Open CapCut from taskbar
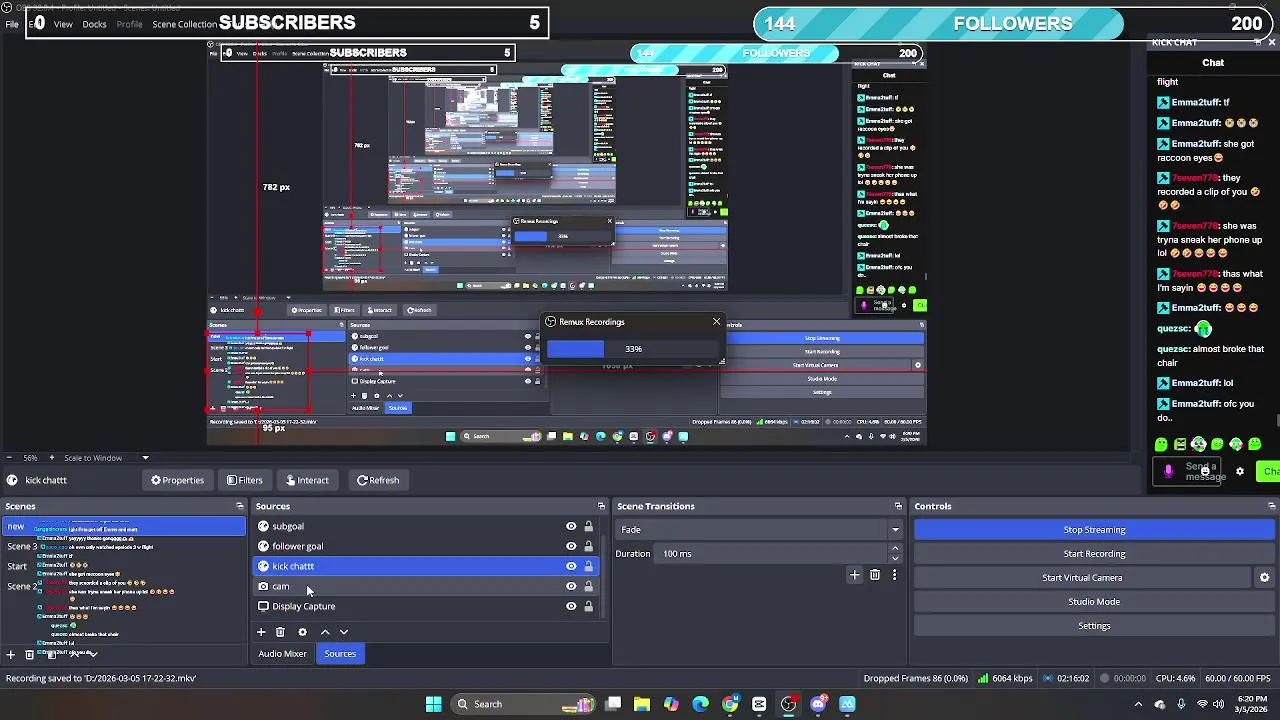The image size is (1280, 720). (x=759, y=704)
